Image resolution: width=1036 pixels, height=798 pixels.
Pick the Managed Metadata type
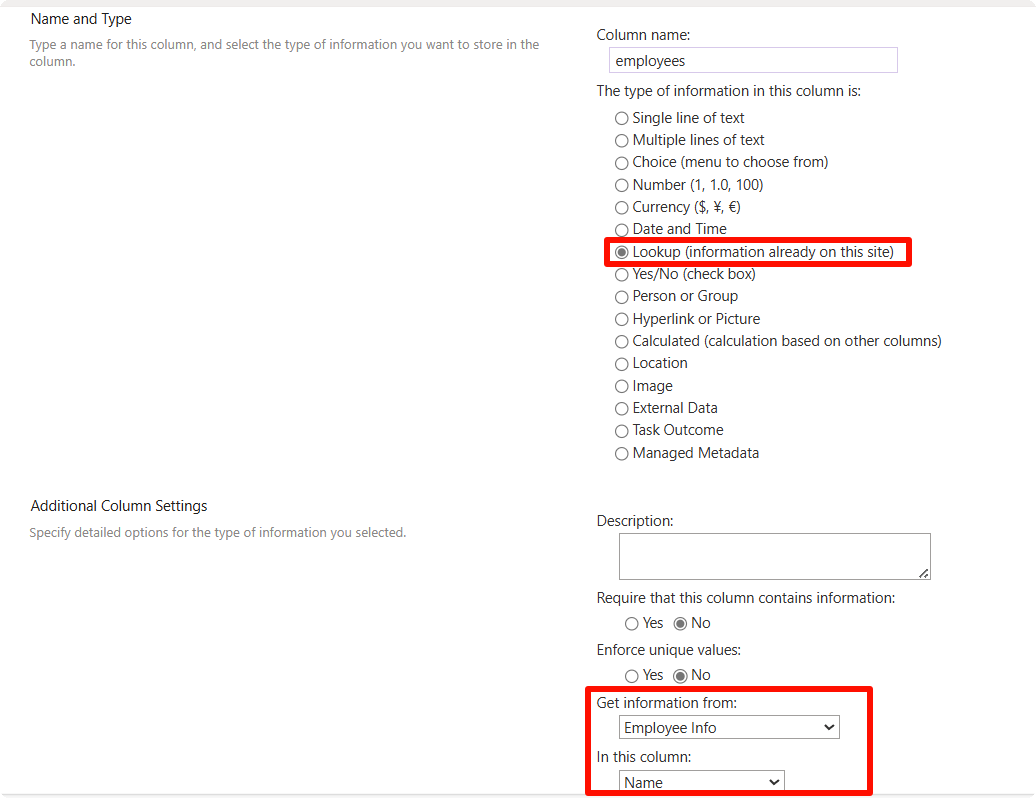click(621, 452)
